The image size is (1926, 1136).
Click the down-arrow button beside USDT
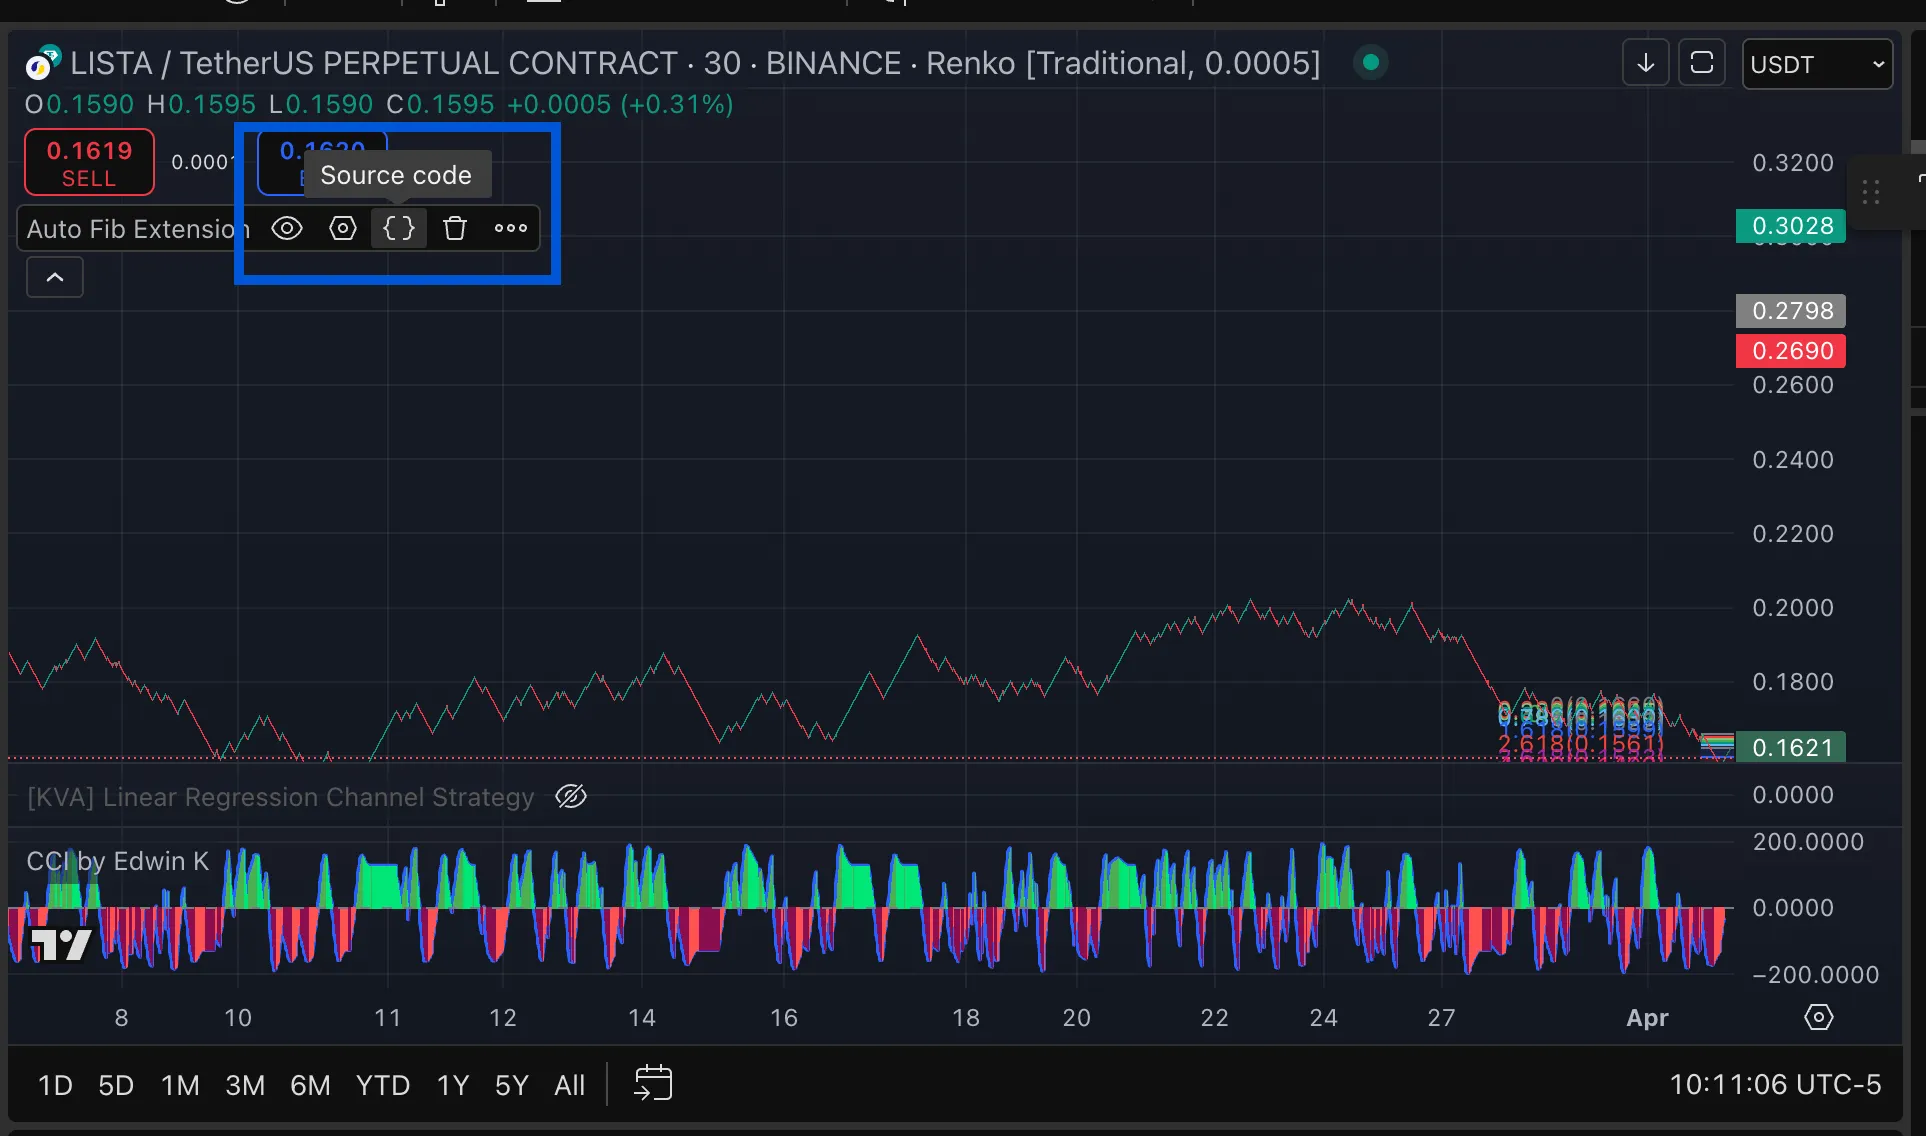[x=1645, y=64]
